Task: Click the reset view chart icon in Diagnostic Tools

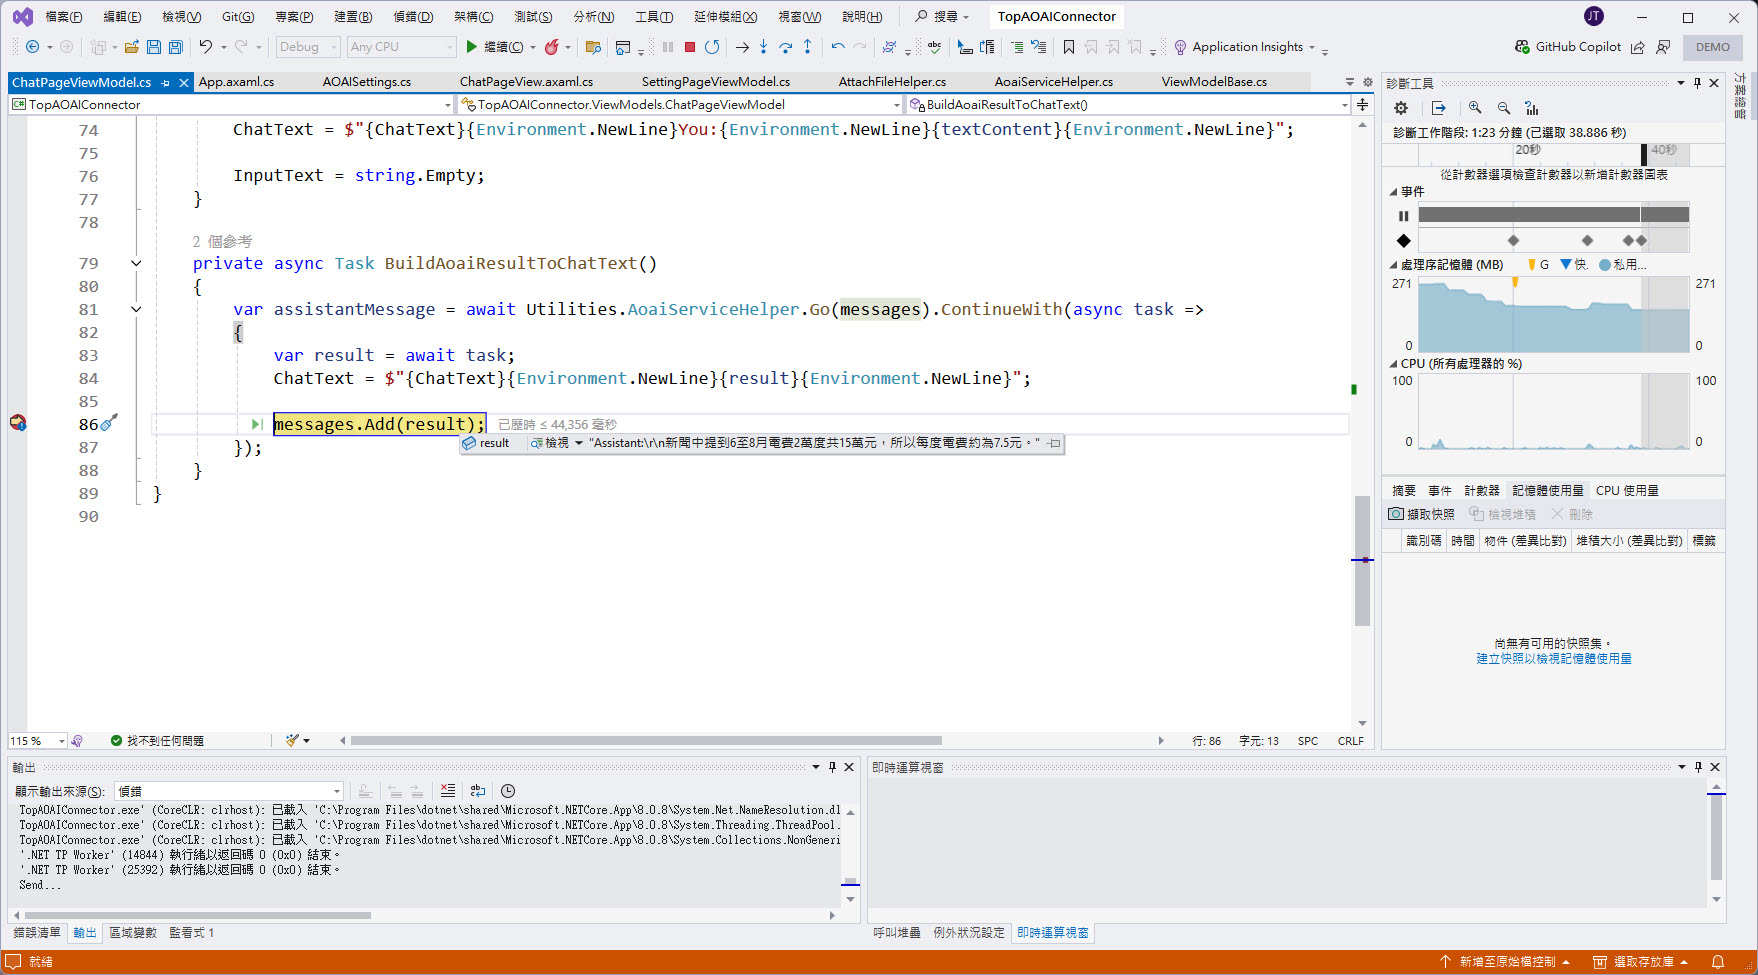Action: pos(1532,108)
